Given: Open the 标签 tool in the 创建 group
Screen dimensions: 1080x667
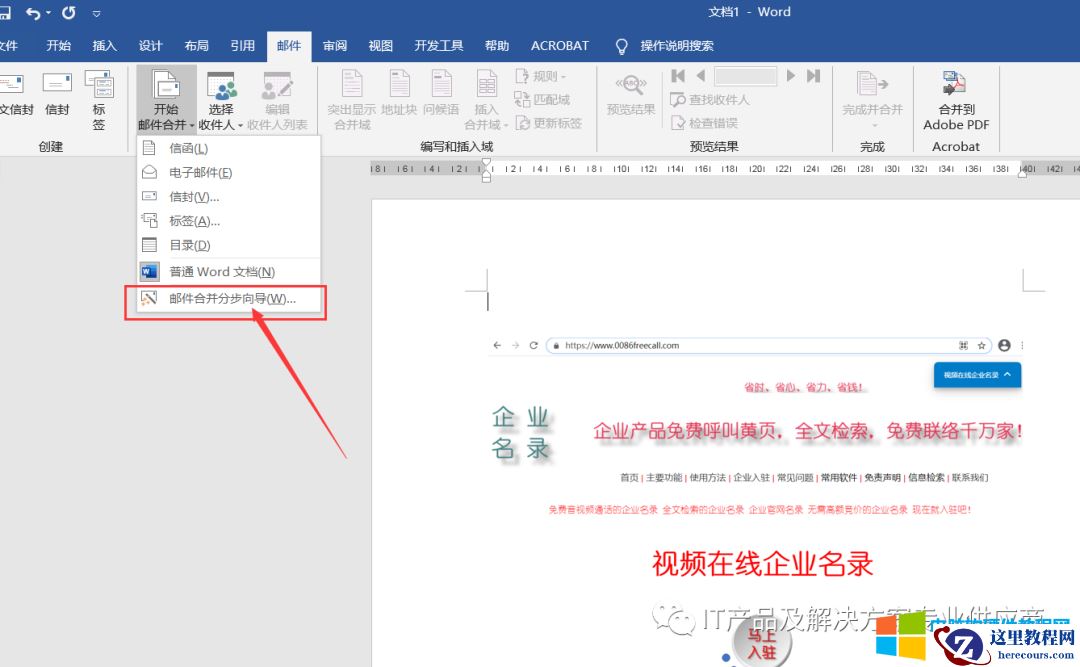Looking at the screenshot, I should pyautogui.click(x=100, y=95).
